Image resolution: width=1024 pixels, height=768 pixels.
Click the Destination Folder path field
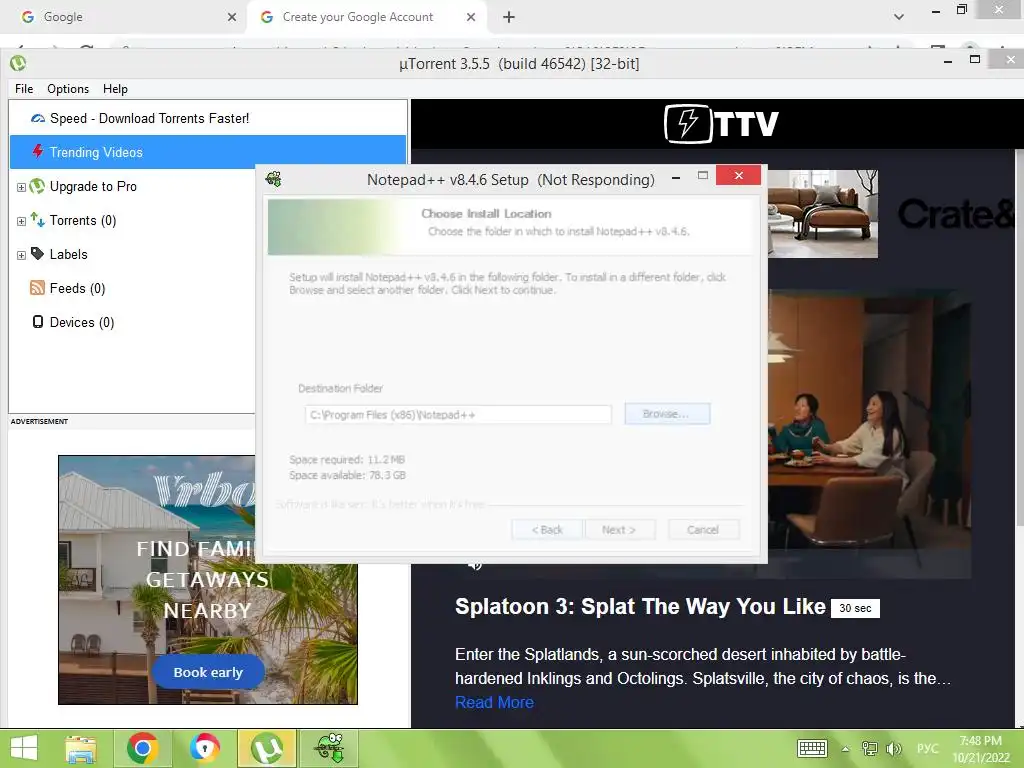tap(458, 415)
